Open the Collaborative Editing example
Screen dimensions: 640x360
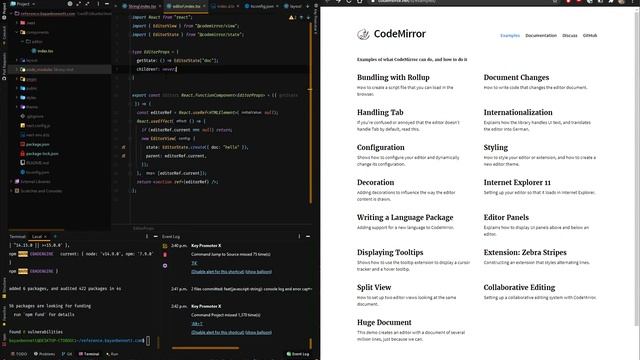(x=519, y=287)
